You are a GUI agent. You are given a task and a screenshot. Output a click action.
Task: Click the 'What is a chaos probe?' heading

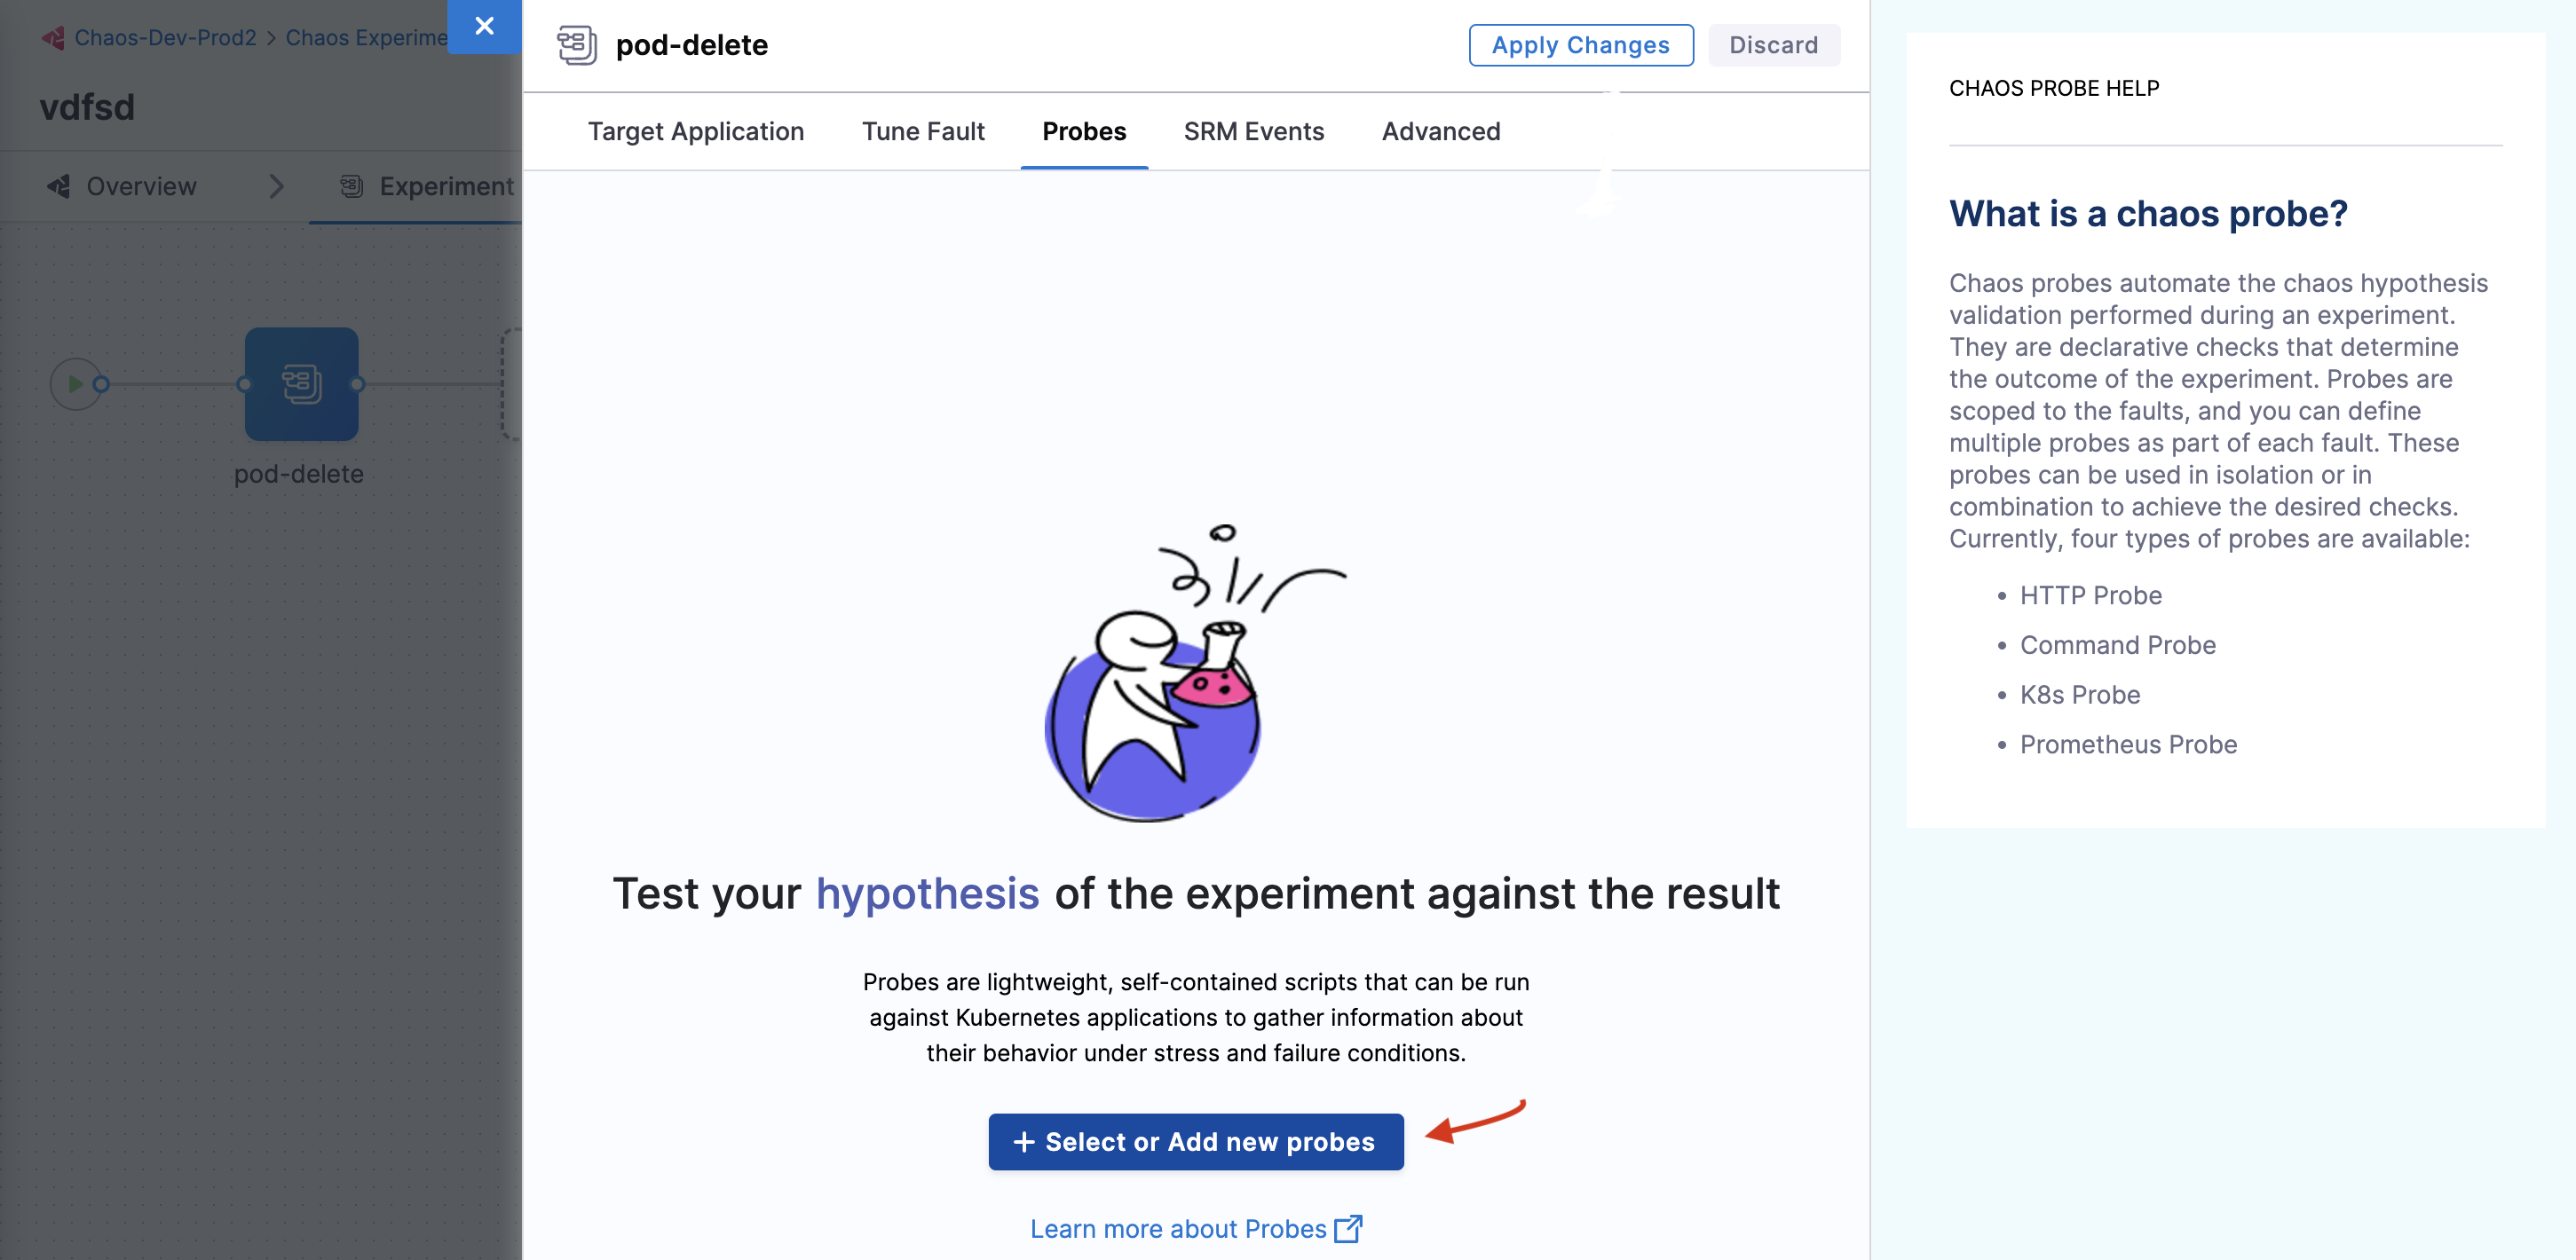click(x=2147, y=213)
